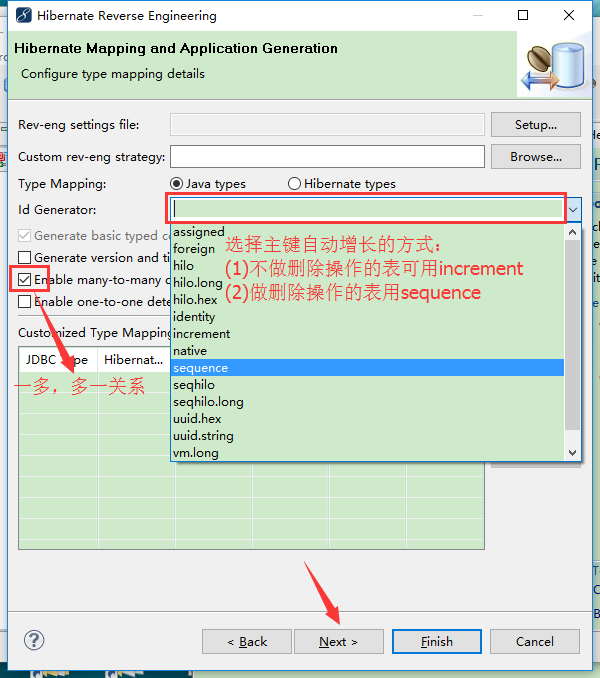Enable one-to-one detection checkbox

[x=25, y=302]
